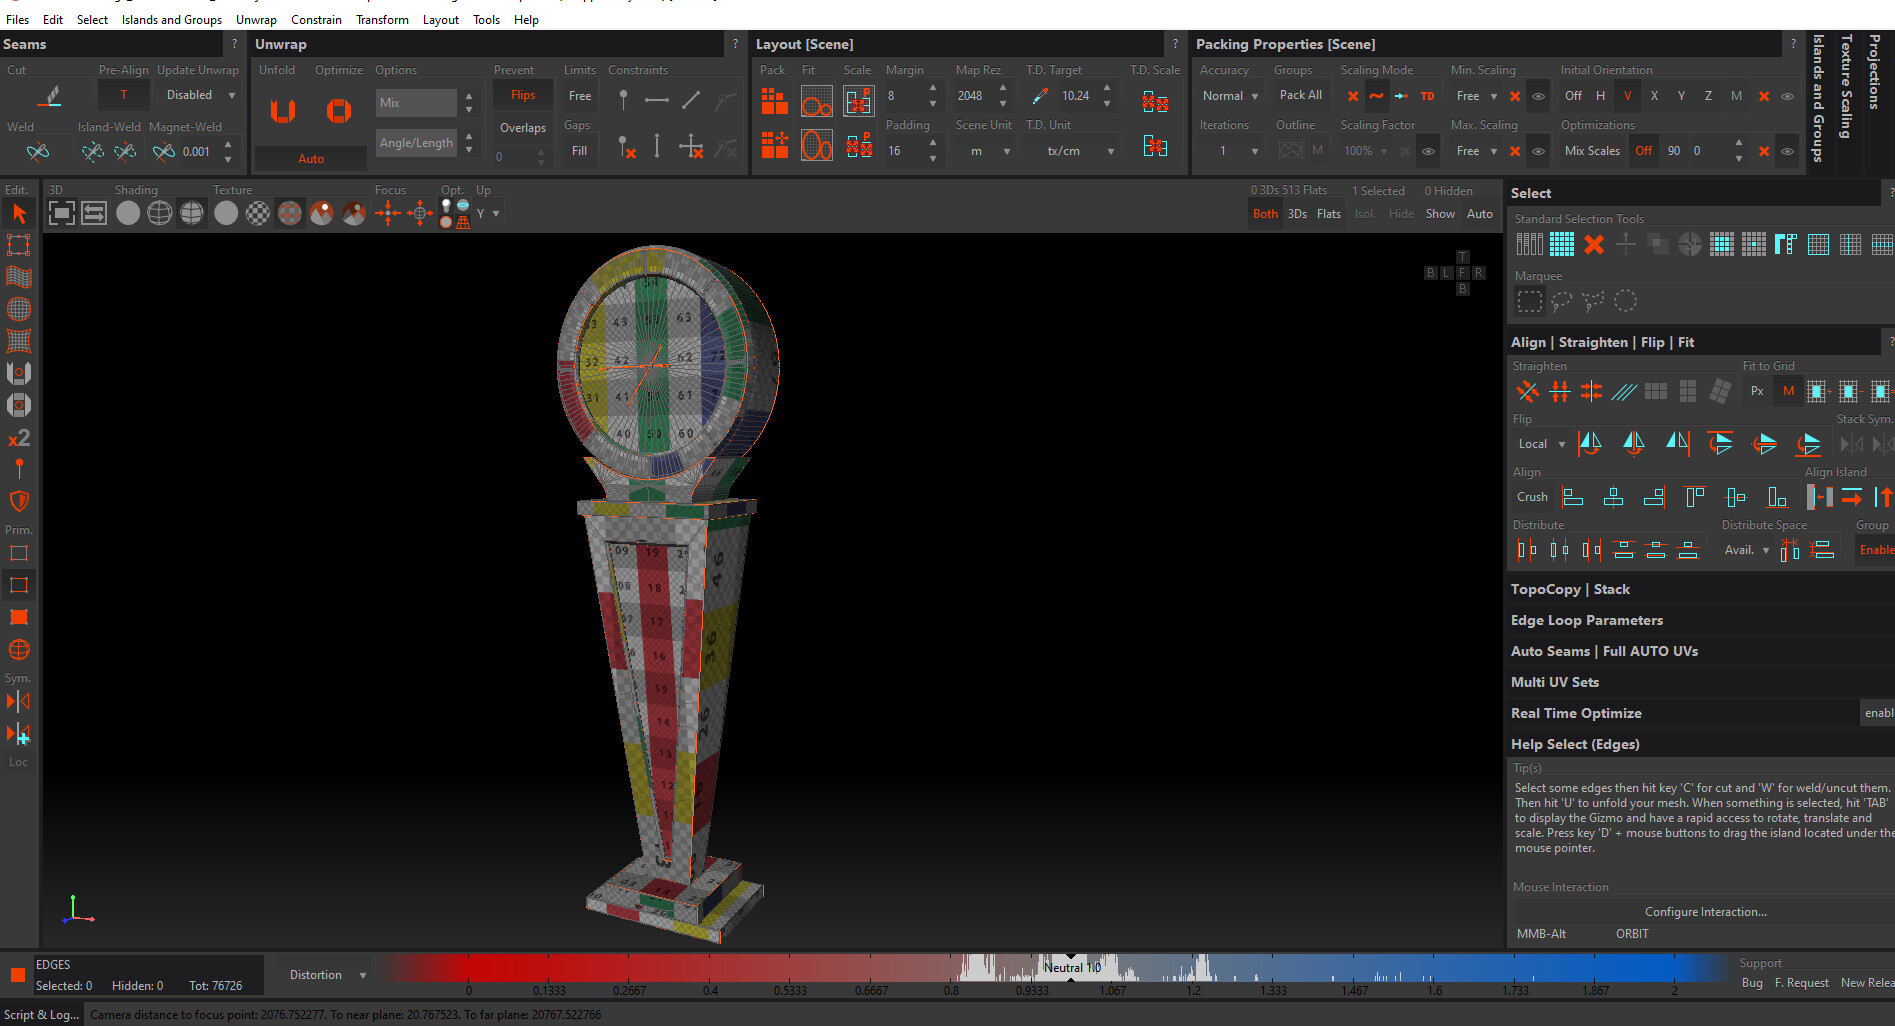
Task: Click the Crush align button
Action: pos(1531,497)
